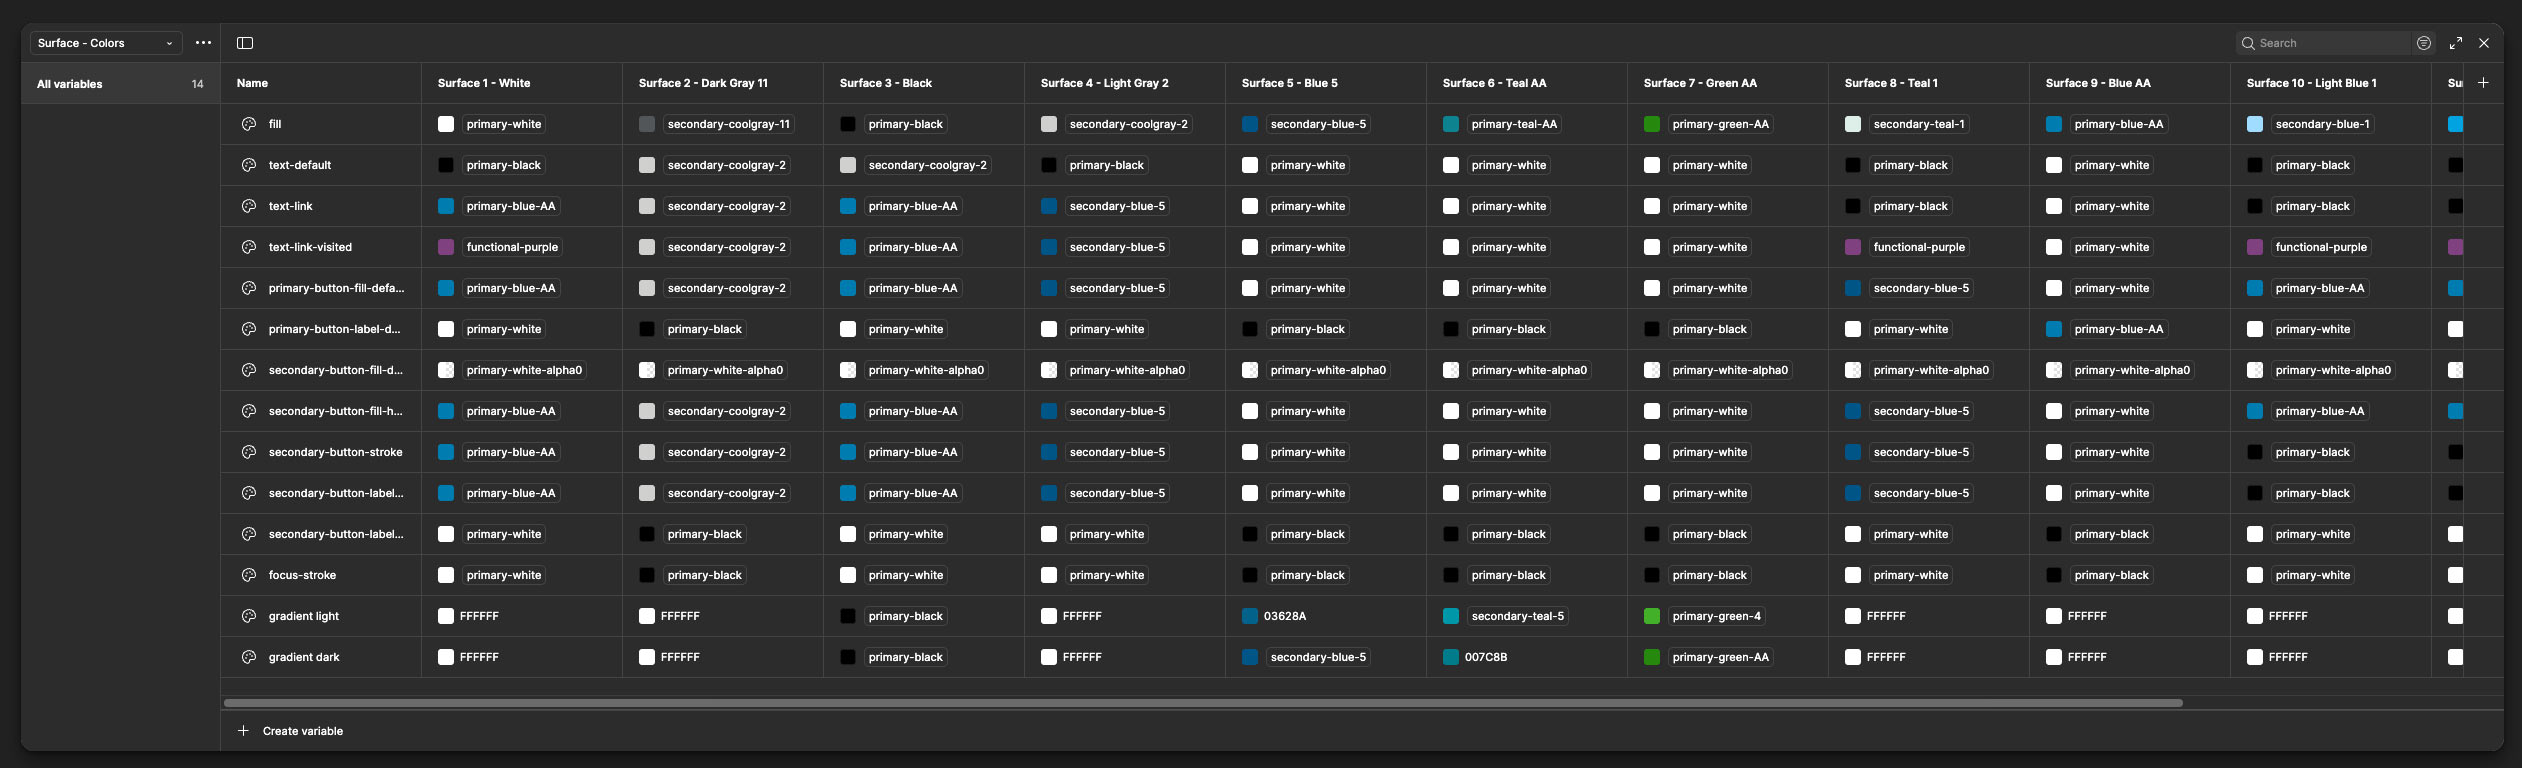Click the green primary-green-4 swatch in gradient light

click(1652, 616)
